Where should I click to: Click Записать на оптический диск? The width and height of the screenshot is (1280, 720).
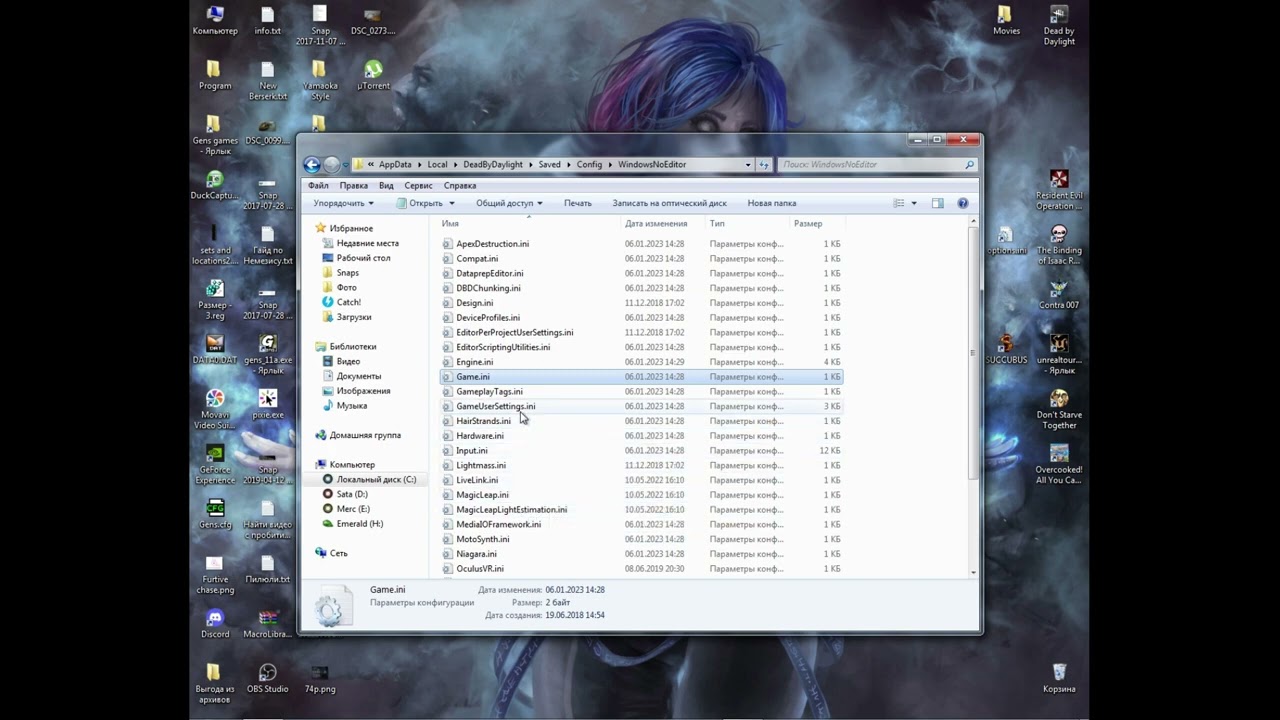[x=669, y=203]
